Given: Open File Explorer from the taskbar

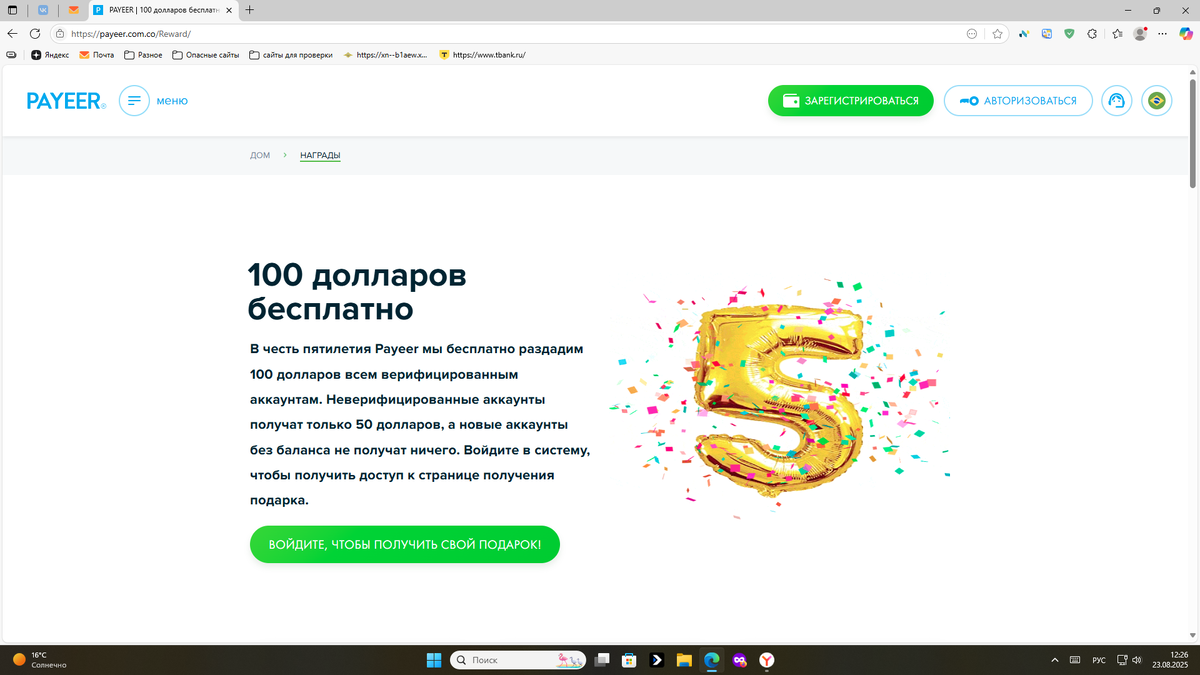Looking at the screenshot, I should pos(684,660).
